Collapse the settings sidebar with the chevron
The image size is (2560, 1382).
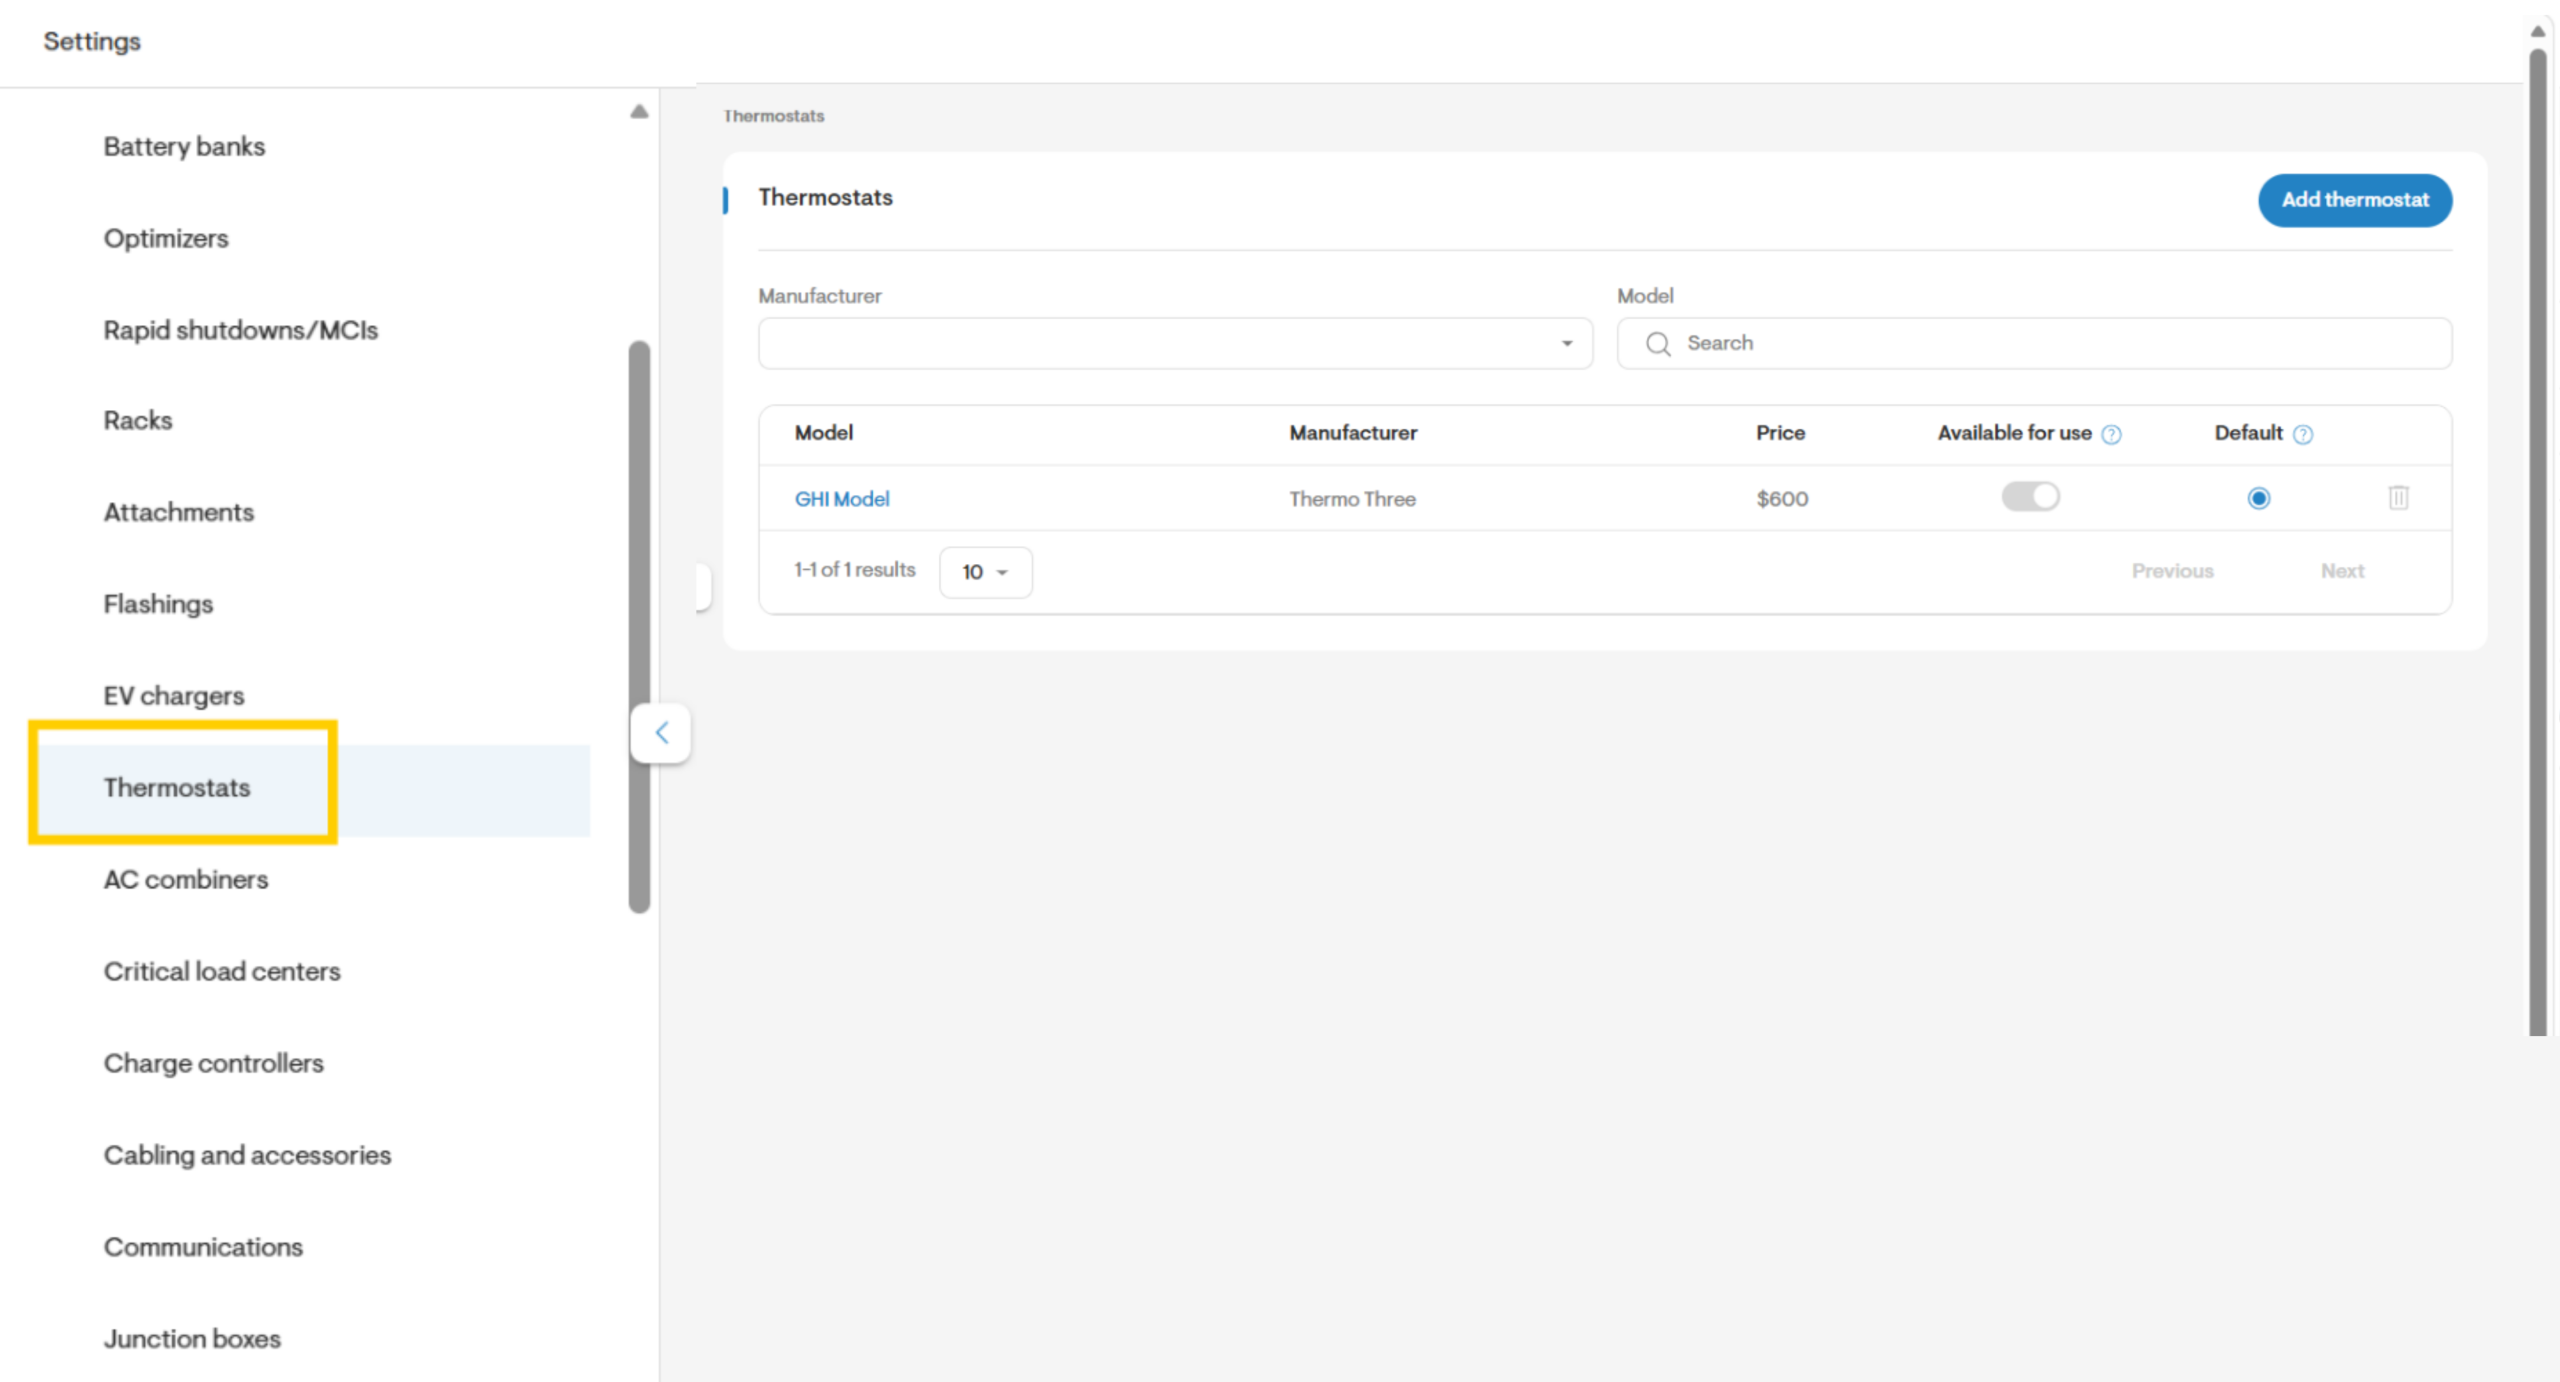point(661,733)
